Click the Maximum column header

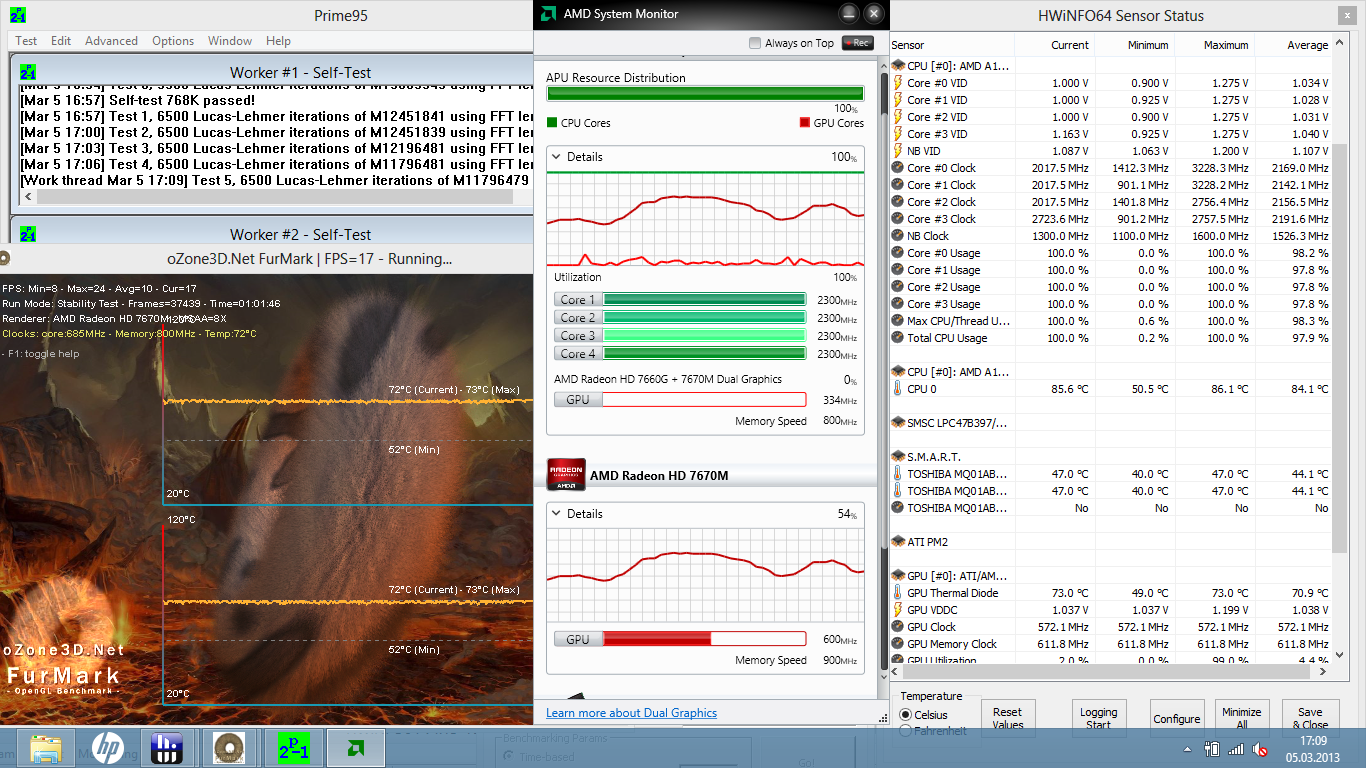click(1214, 45)
